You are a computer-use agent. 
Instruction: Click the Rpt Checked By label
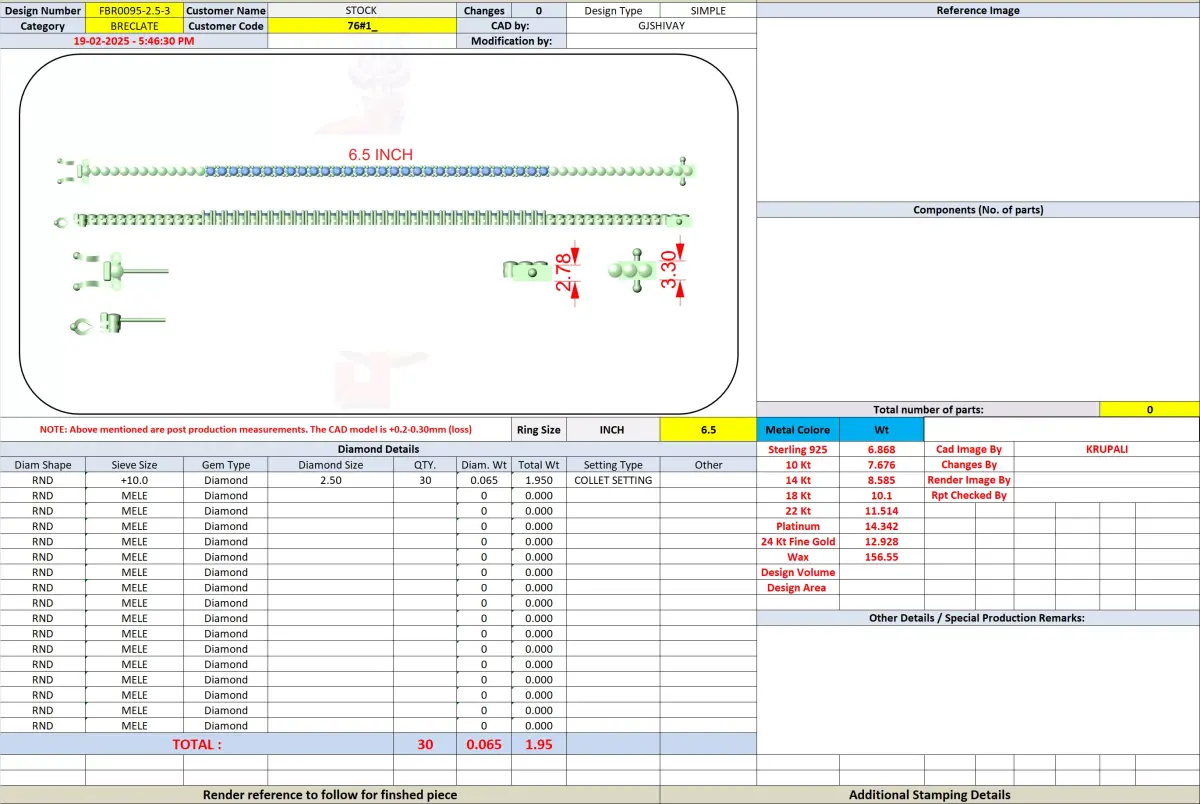tap(969, 495)
